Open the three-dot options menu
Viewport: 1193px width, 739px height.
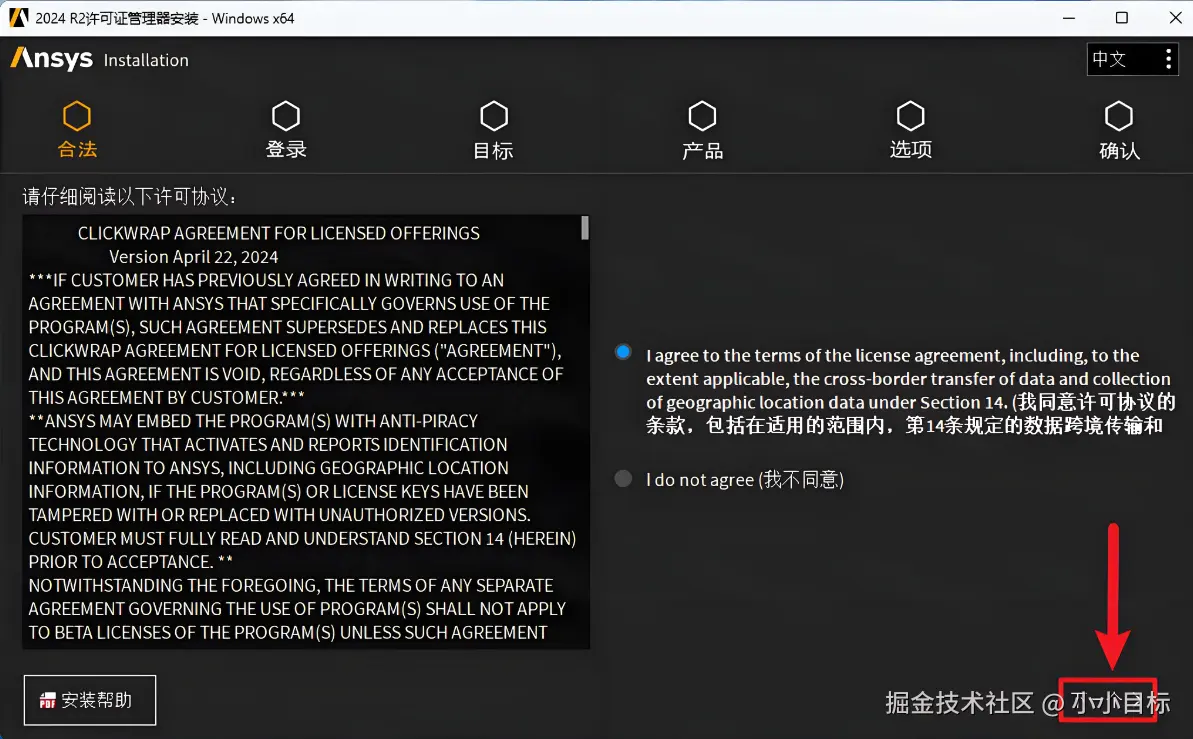pyautogui.click(x=1169, y=59)
